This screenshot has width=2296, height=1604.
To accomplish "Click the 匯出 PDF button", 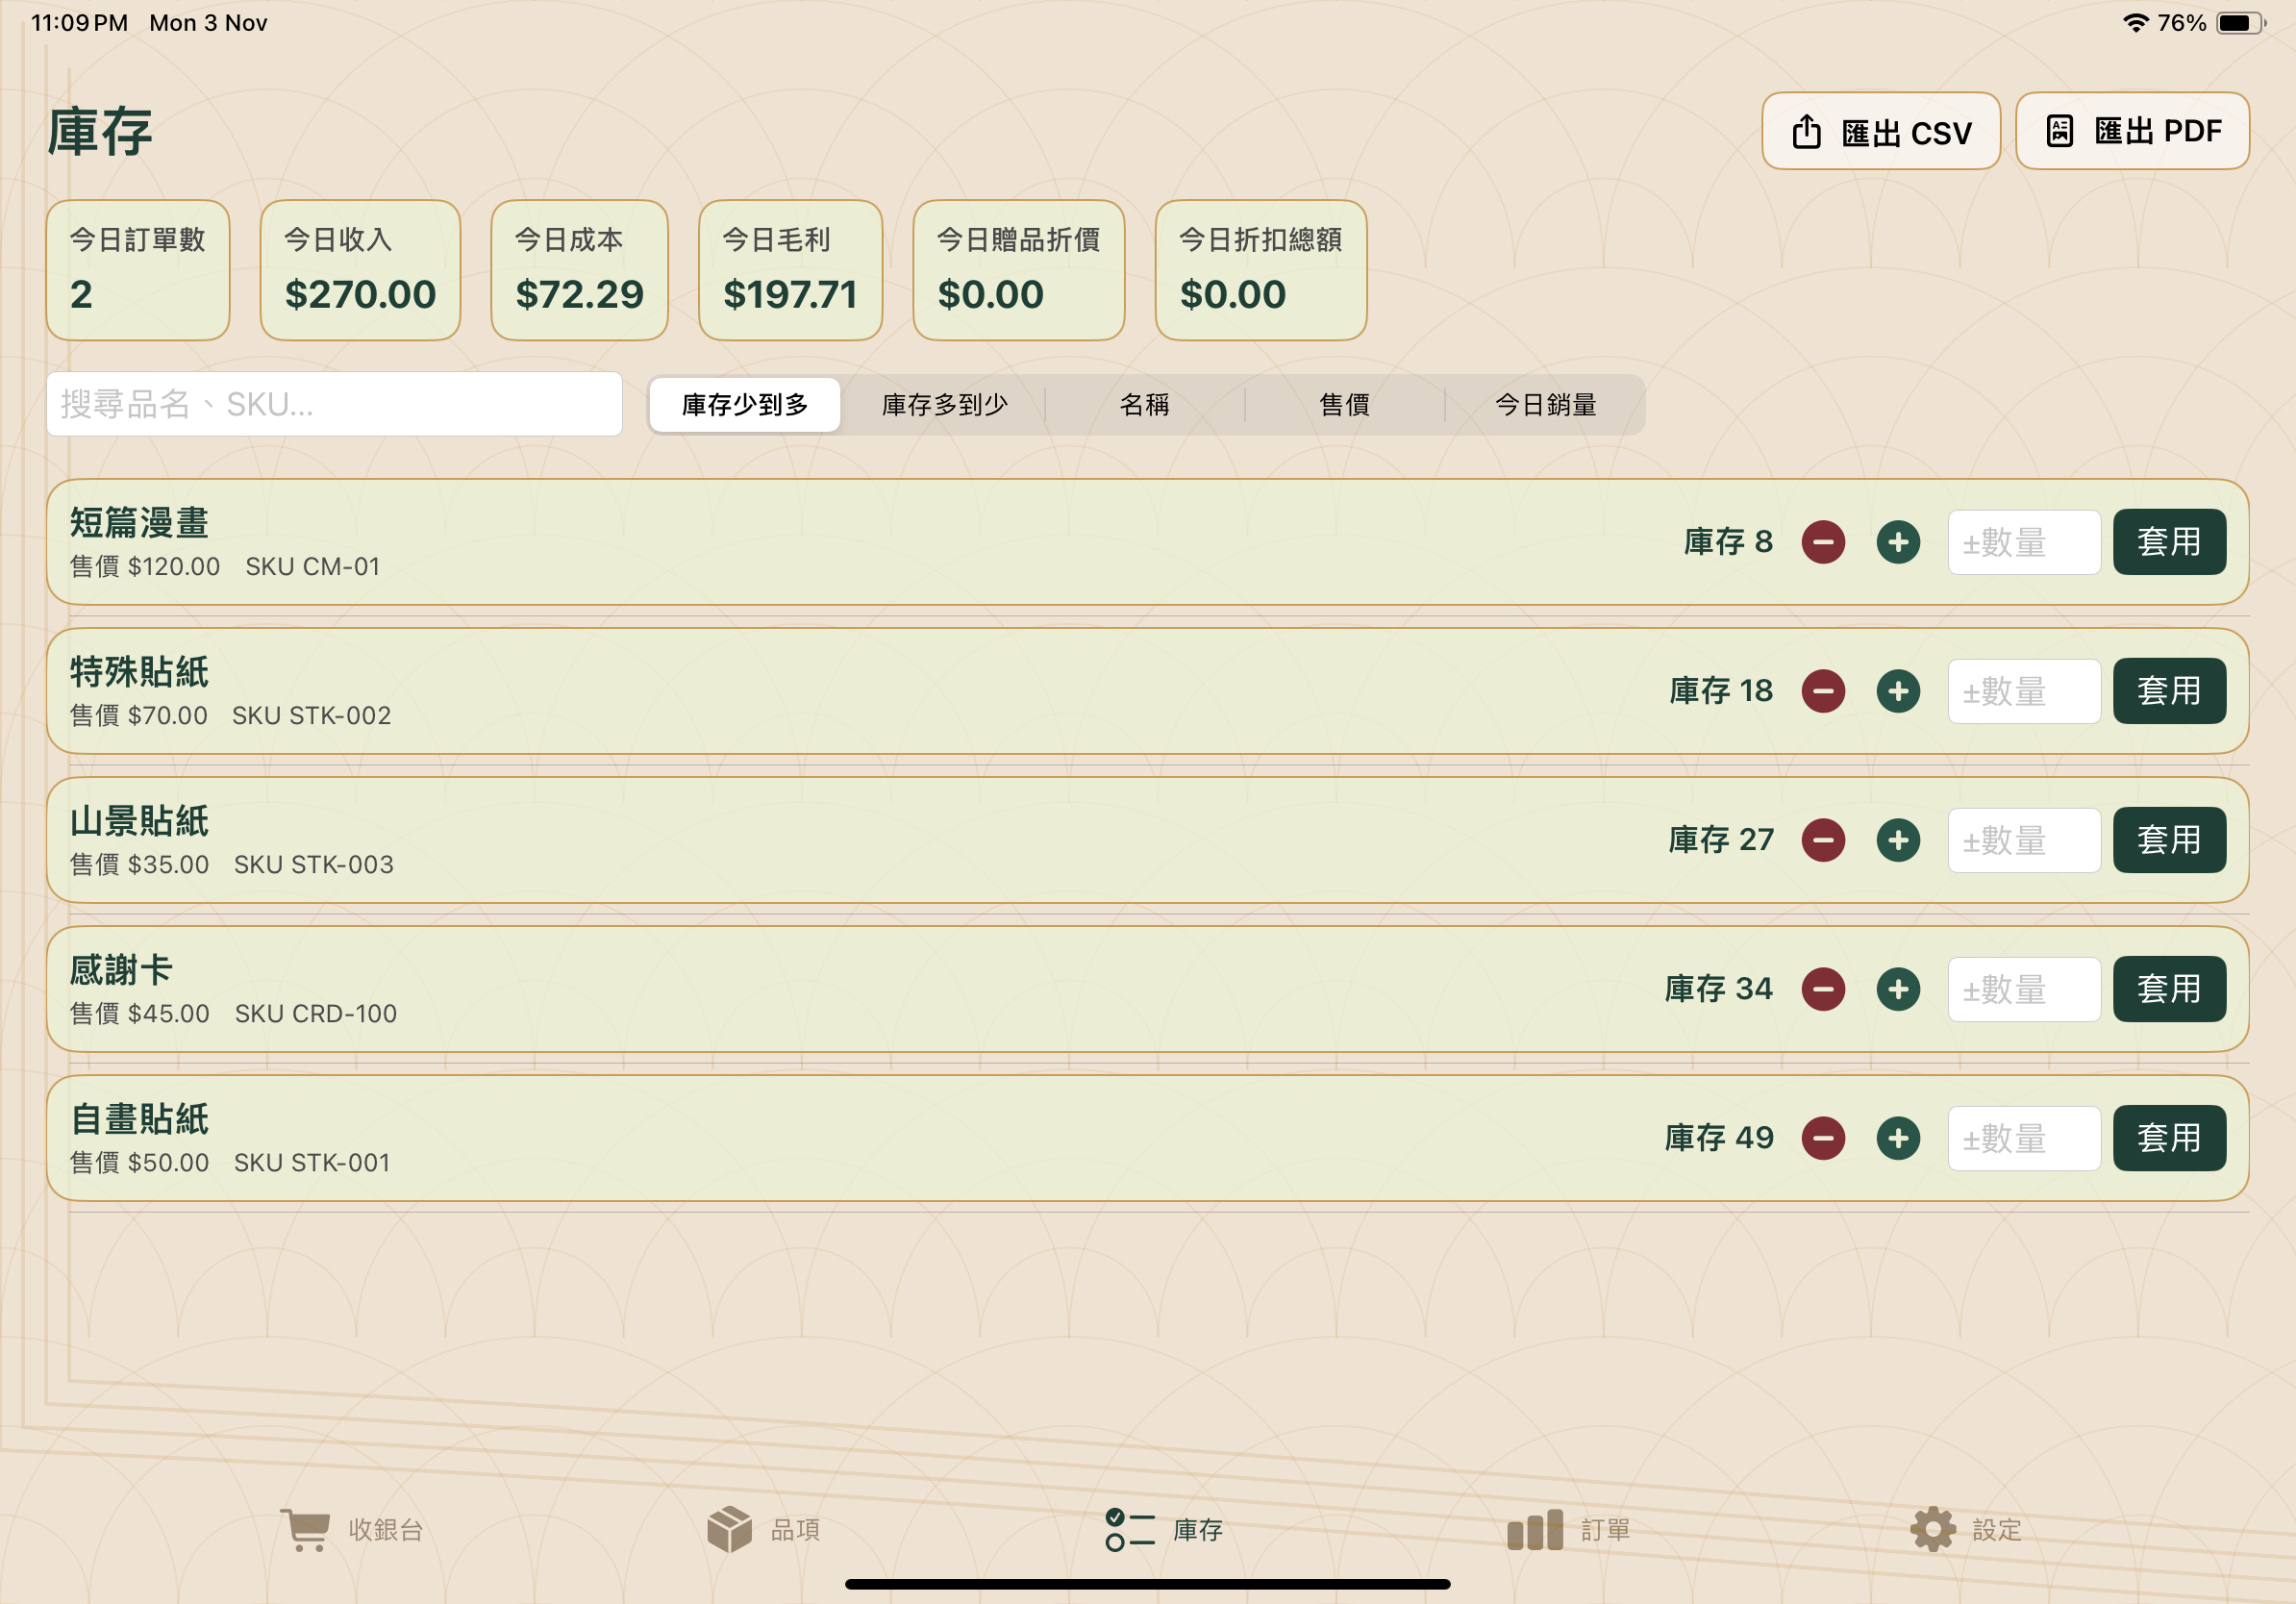I will pos(2131,132).
